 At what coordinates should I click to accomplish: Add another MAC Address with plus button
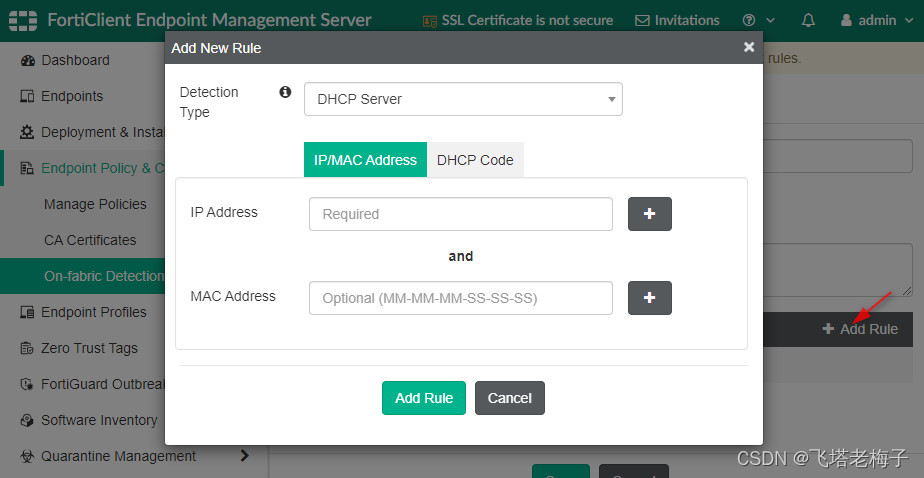click(649, 298)
